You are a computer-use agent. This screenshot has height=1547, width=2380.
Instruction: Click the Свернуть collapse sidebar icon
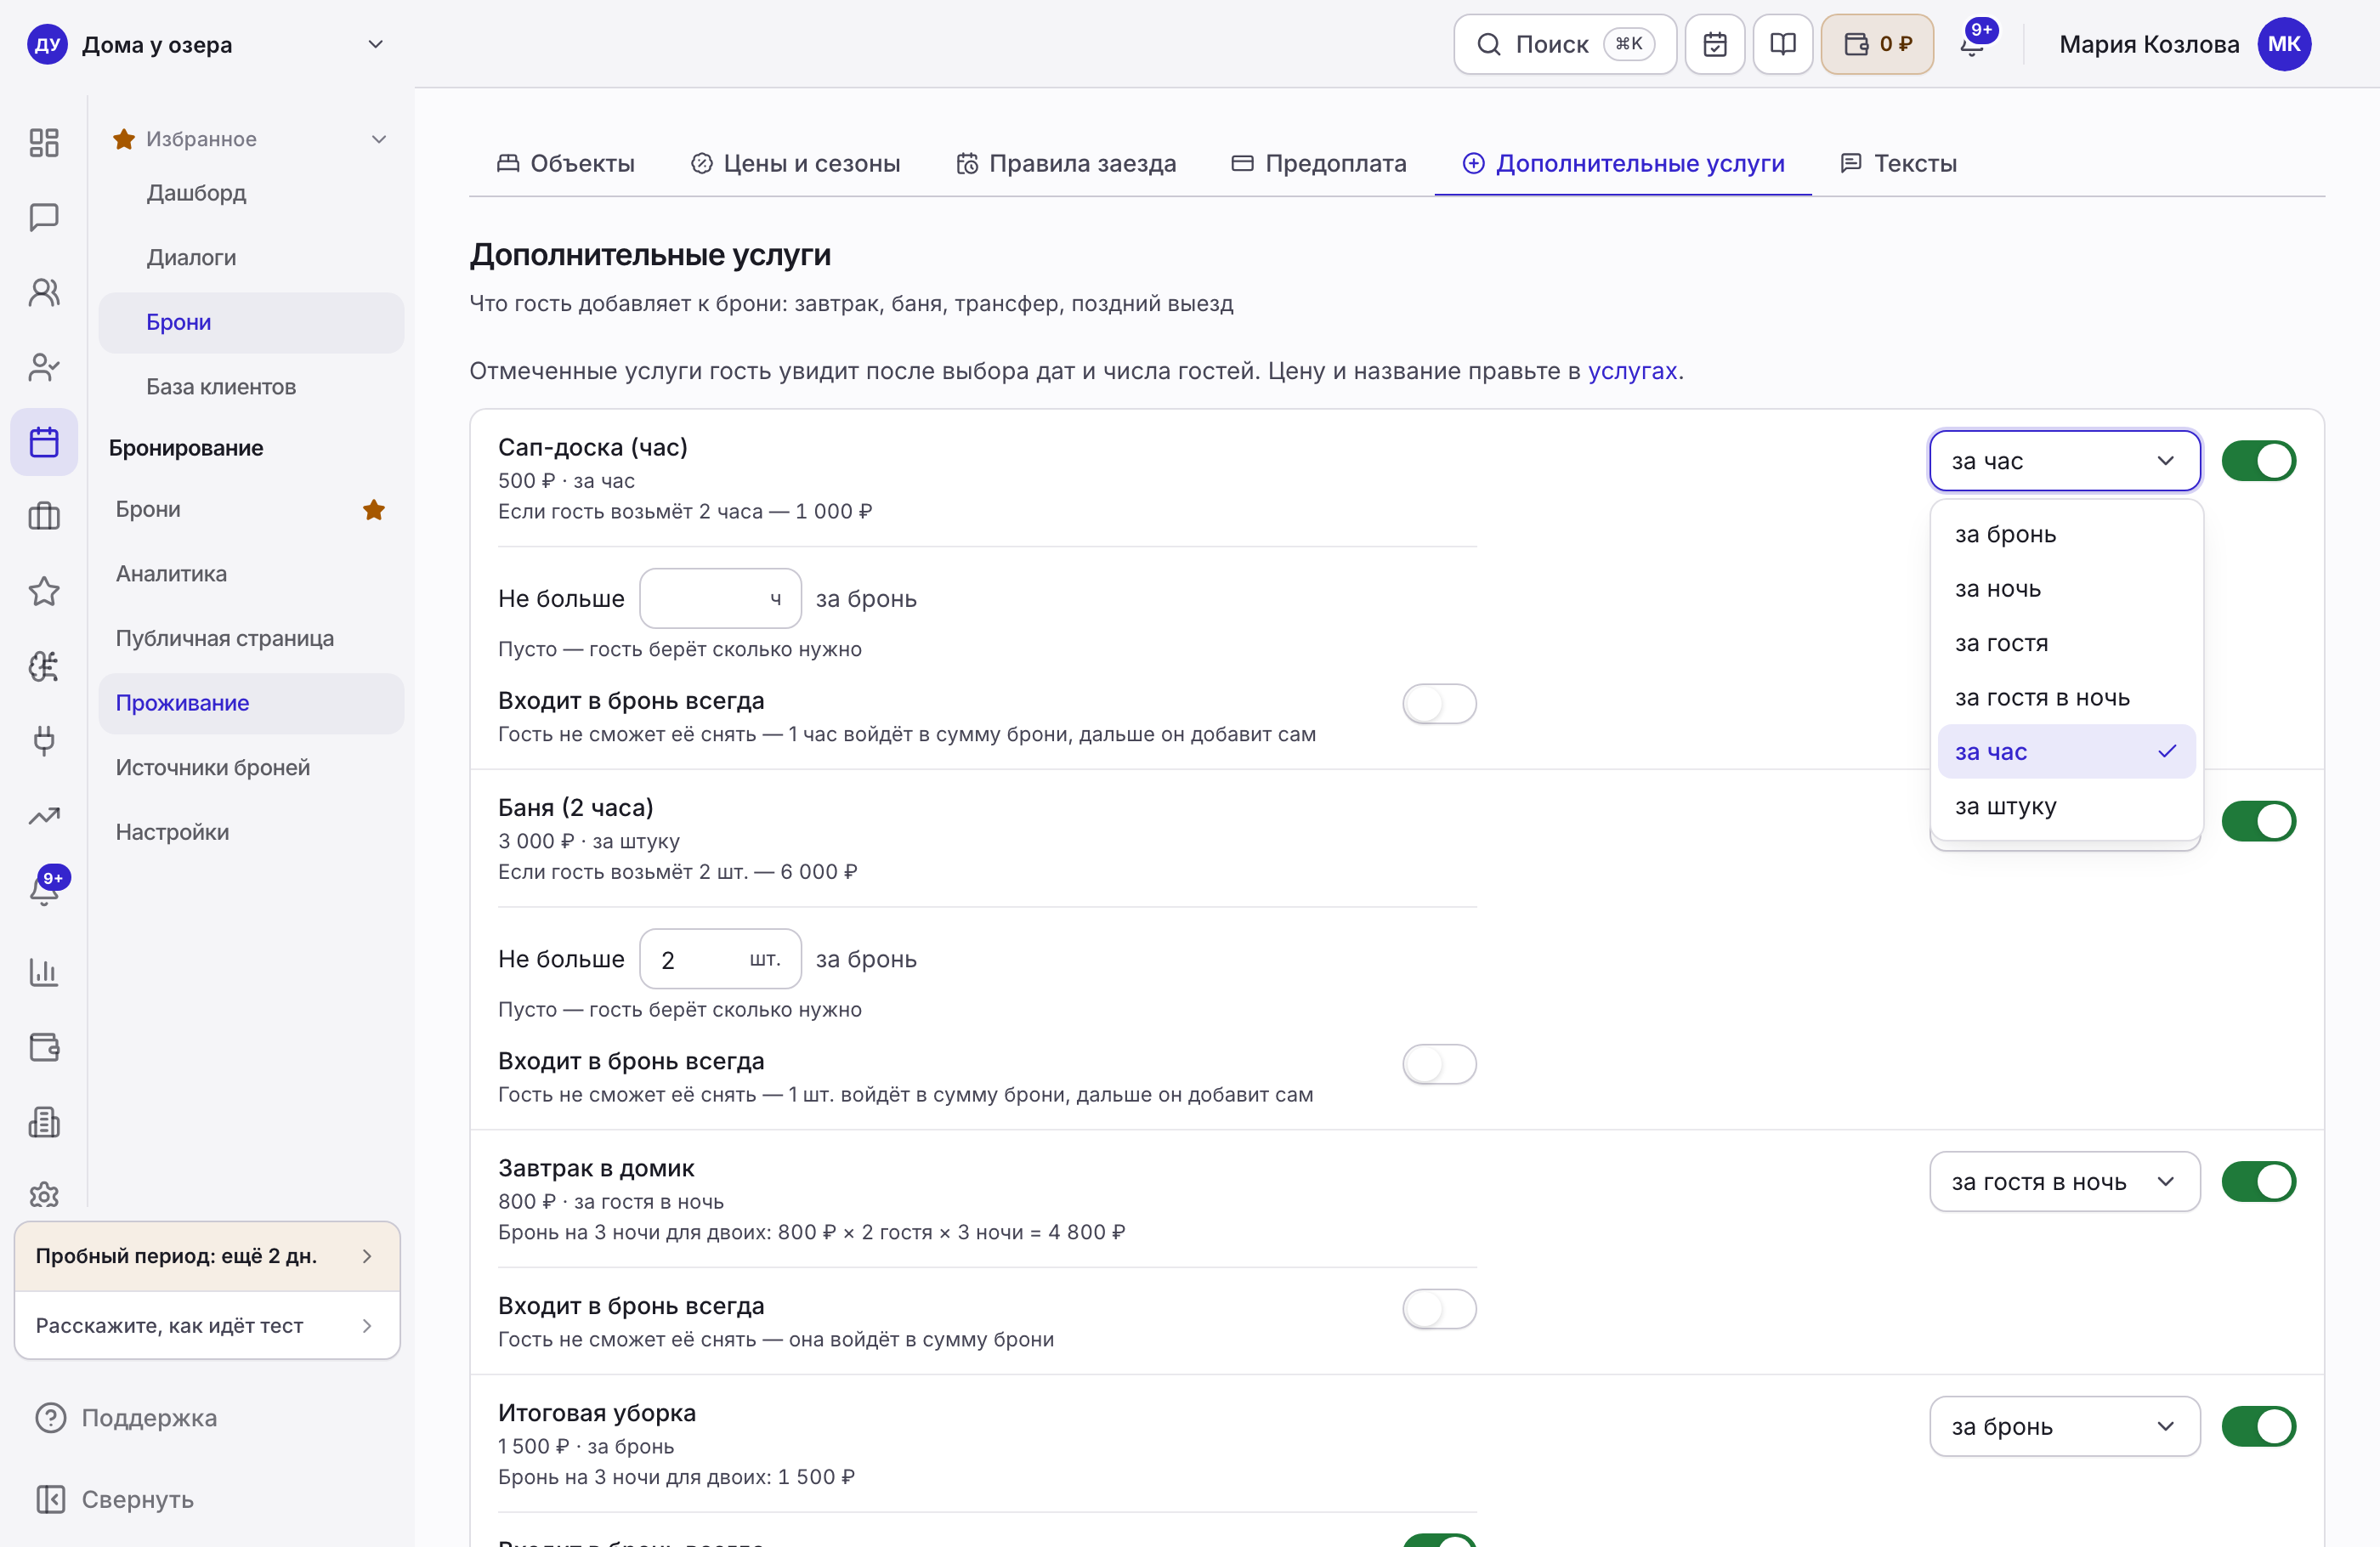51,1499
